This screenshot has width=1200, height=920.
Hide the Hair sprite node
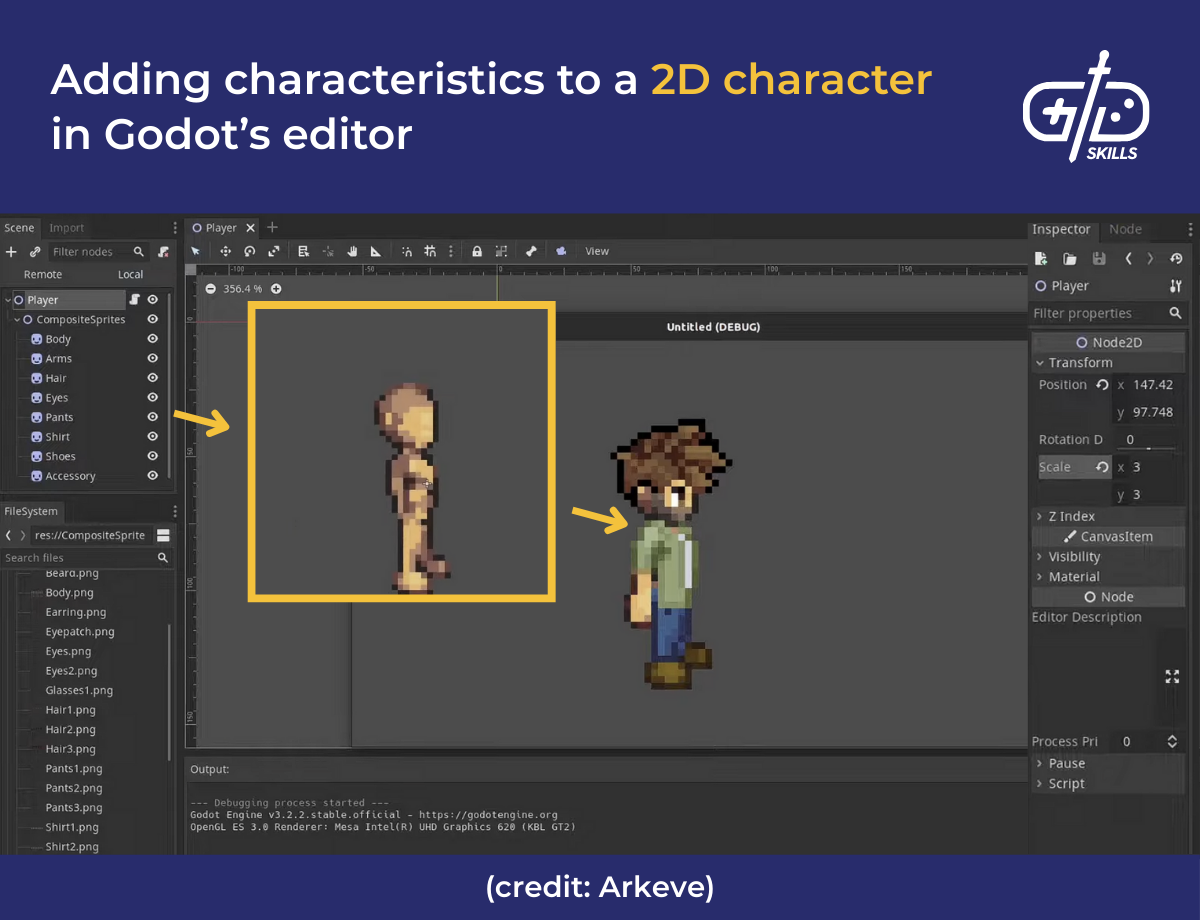[x=151, y=378]
